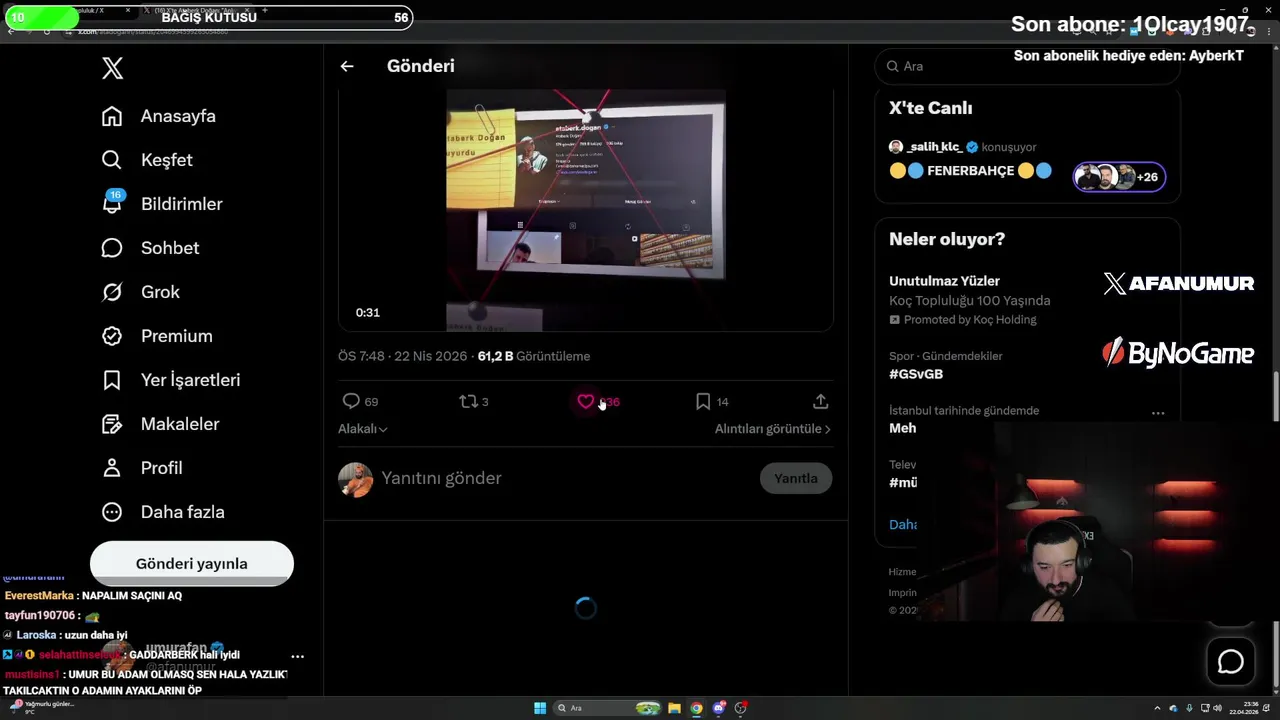Open _salih_klc_ live space host

coord(934,147)
